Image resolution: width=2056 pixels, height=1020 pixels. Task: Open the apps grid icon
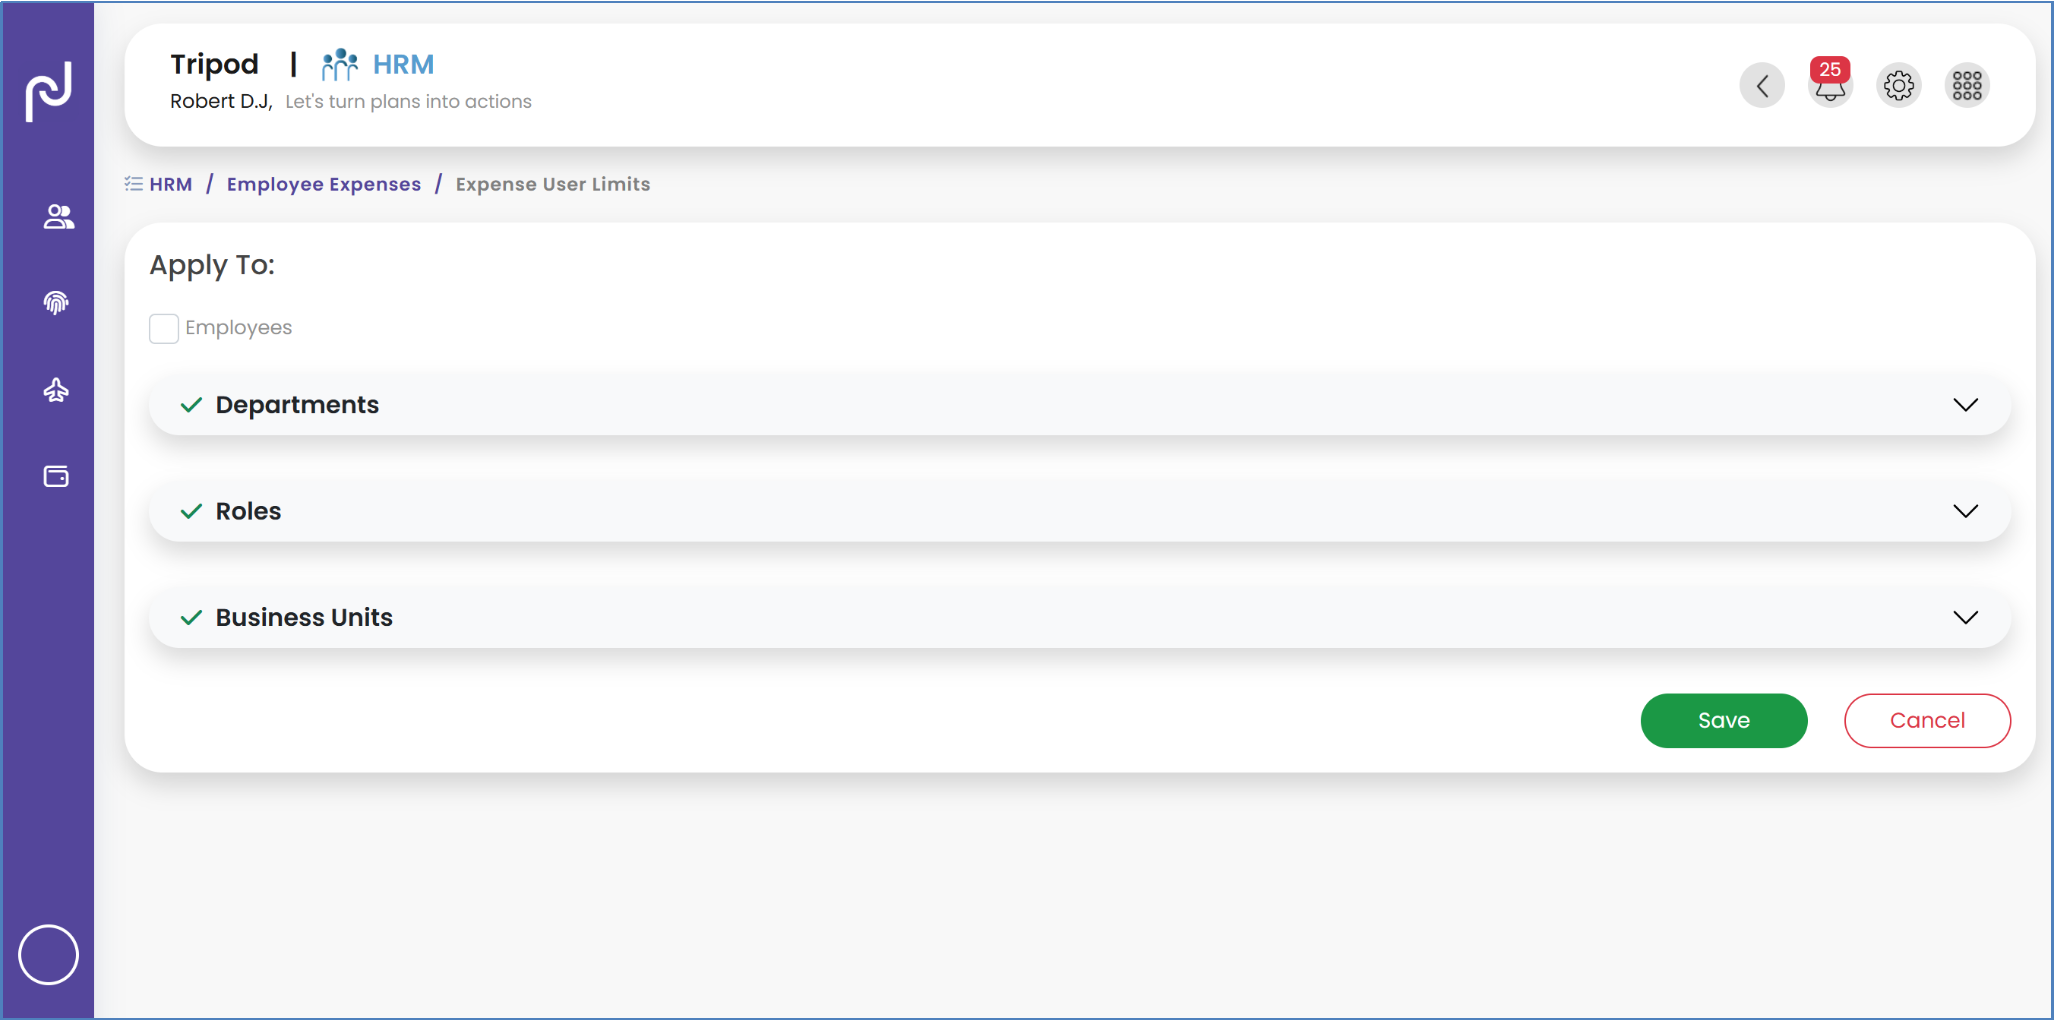[x=1966, y=86]
